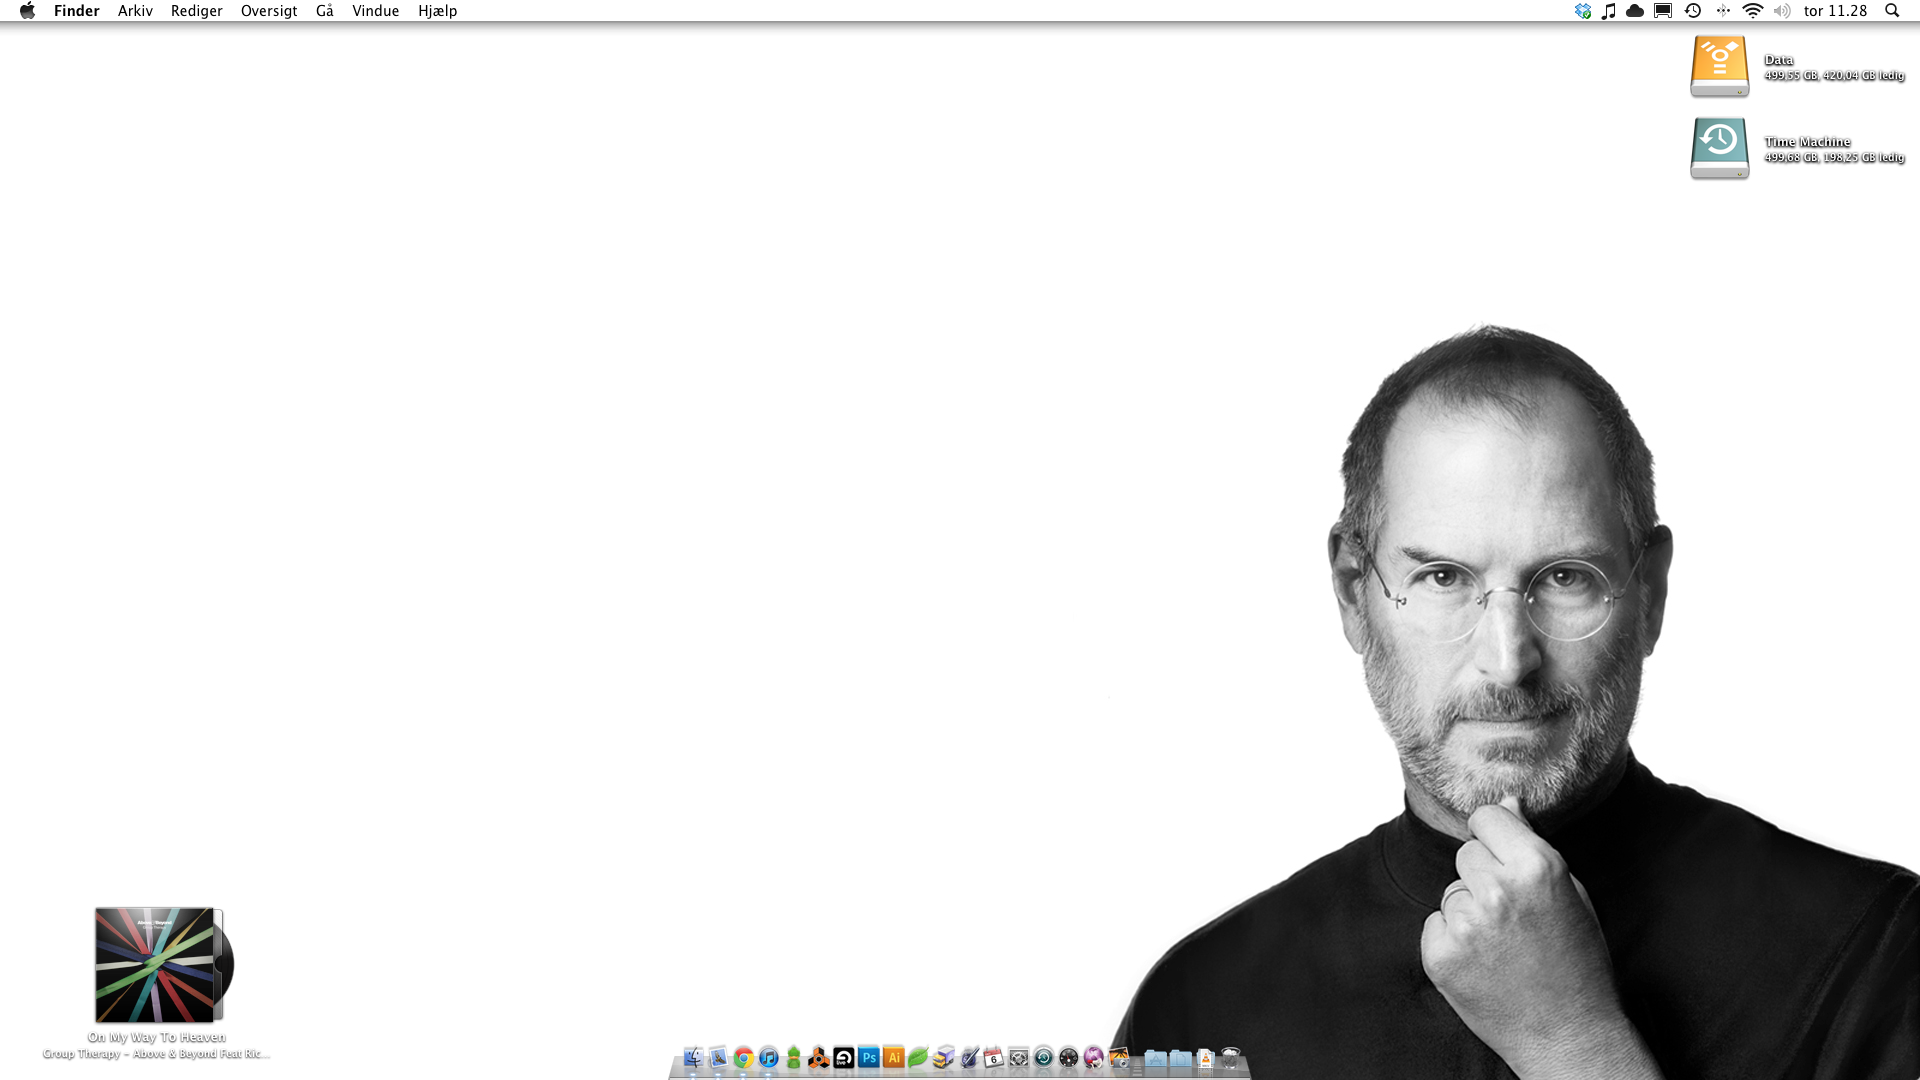
Task: Open Trash in the Dock
Action: point(1231,1058)
